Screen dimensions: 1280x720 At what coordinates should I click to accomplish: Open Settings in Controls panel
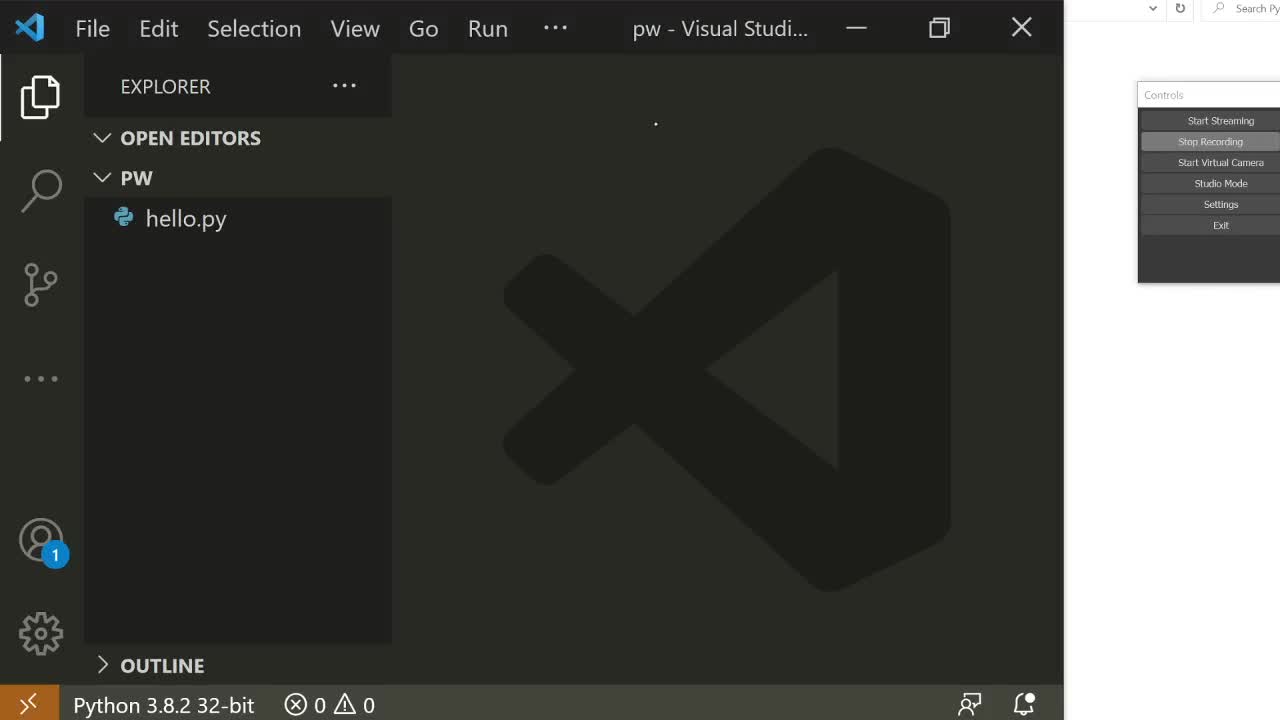tap(1211, 205)
